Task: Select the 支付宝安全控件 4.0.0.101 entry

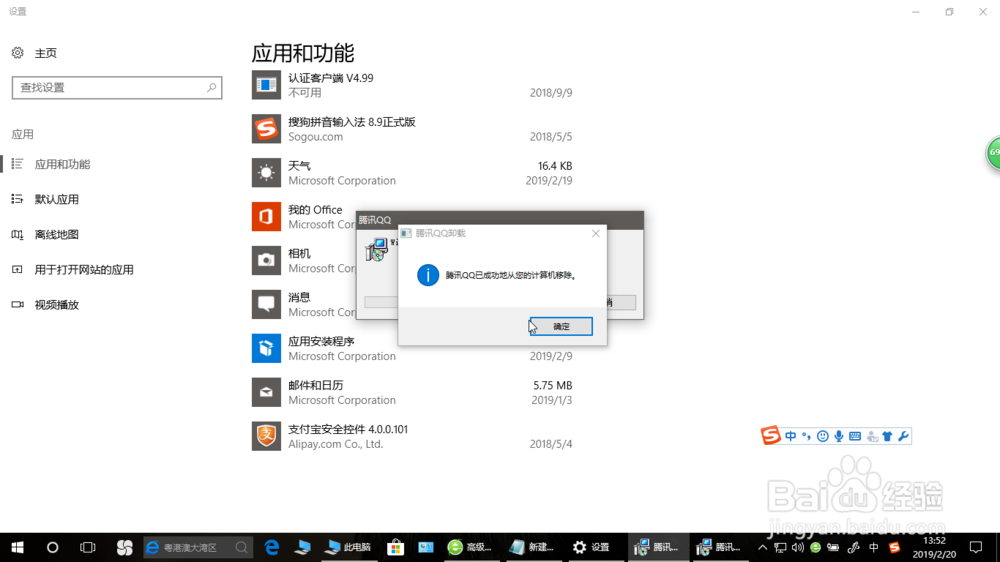Action: 348,429
